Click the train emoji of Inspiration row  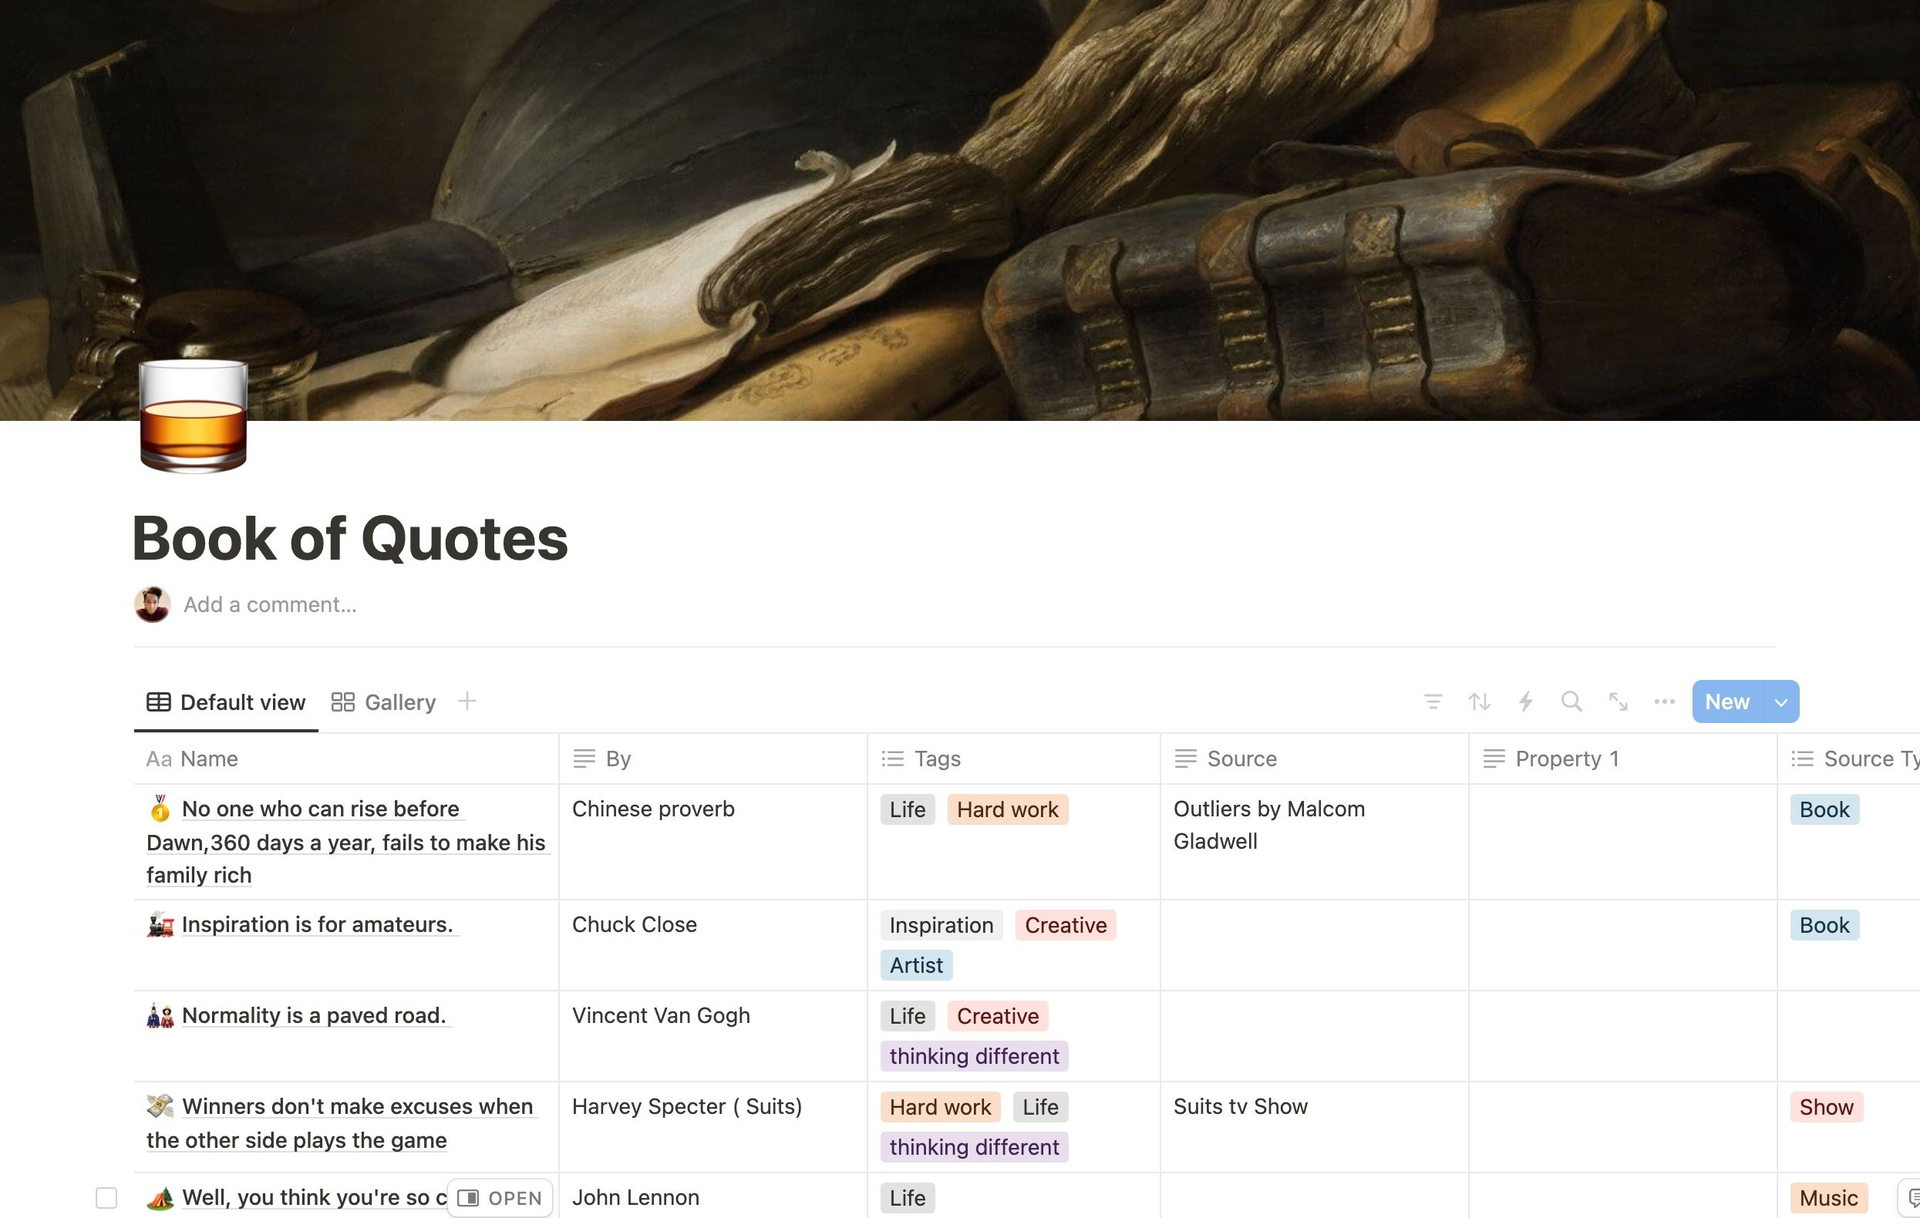(x=160, y=925)
